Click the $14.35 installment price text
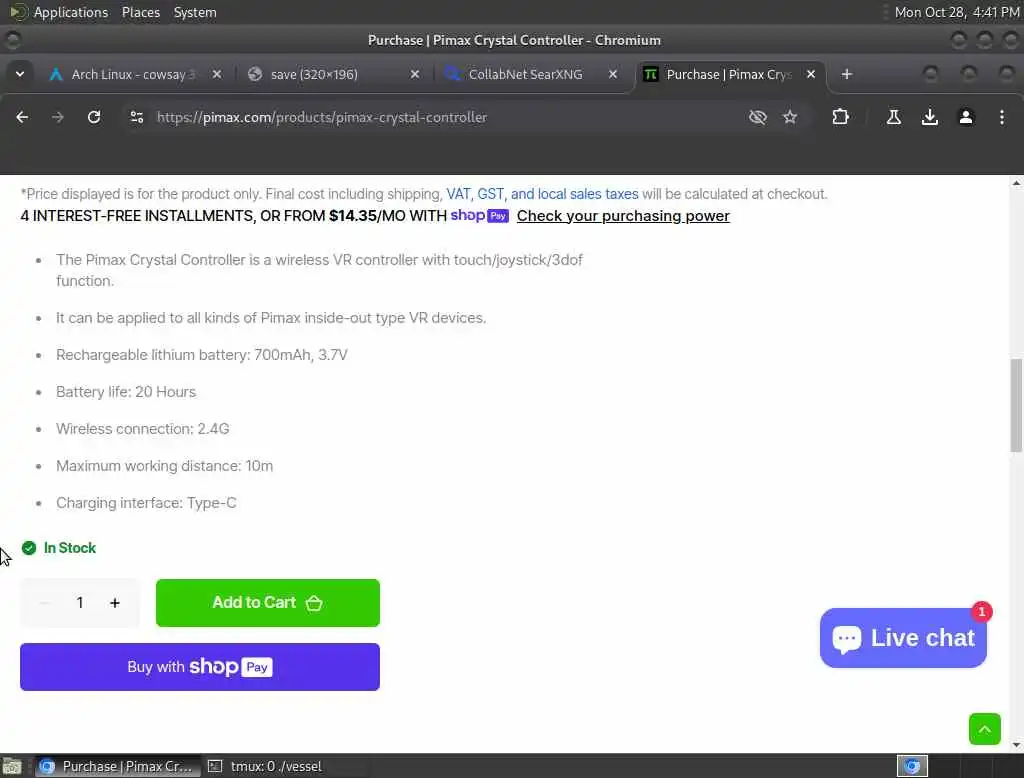This screenshot has height=778, width=1024. (x=353, y=216)
